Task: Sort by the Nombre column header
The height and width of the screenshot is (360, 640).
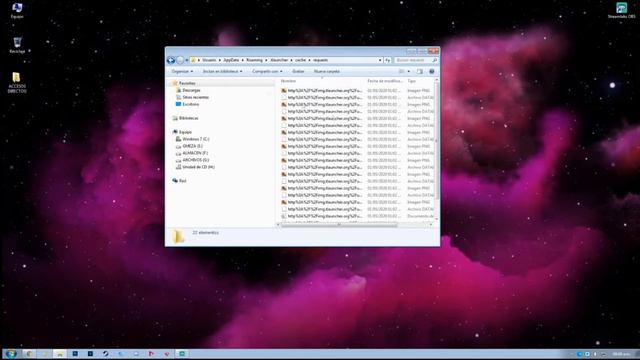Action: 288,81
